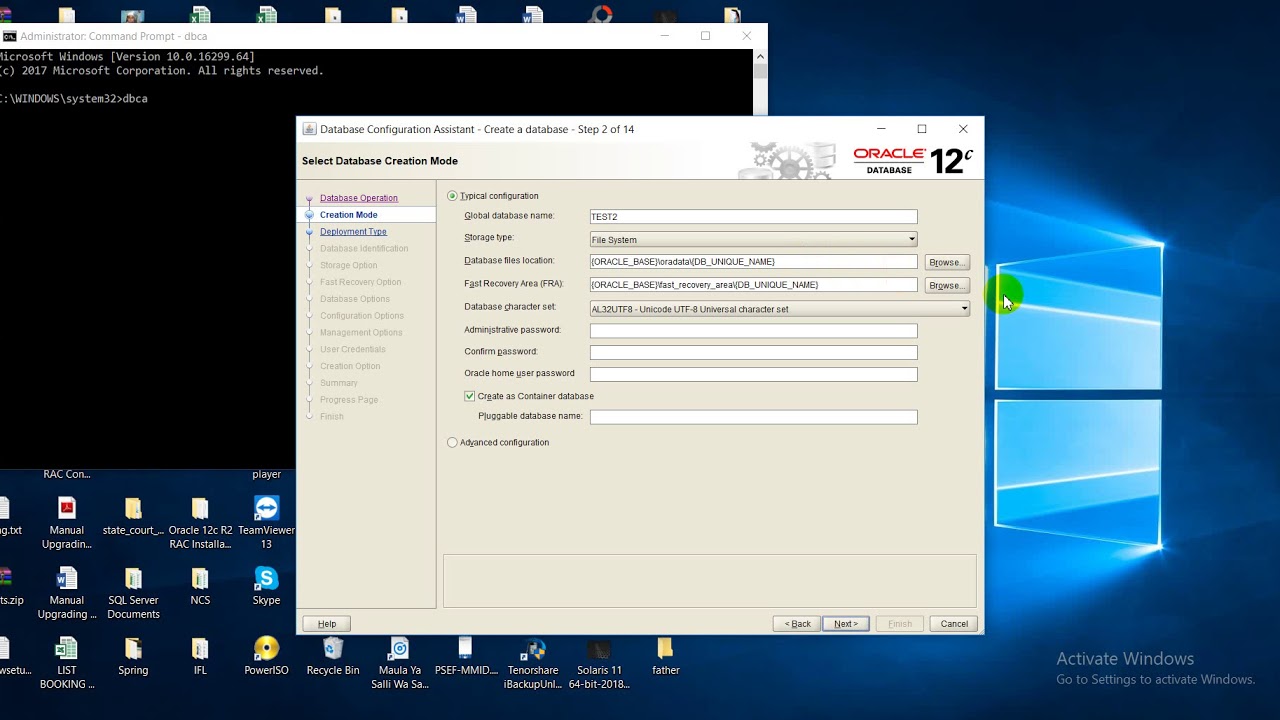Minimize the Command Prompt window
This screenshot has height=720, width=1280.
pos(665,36)
